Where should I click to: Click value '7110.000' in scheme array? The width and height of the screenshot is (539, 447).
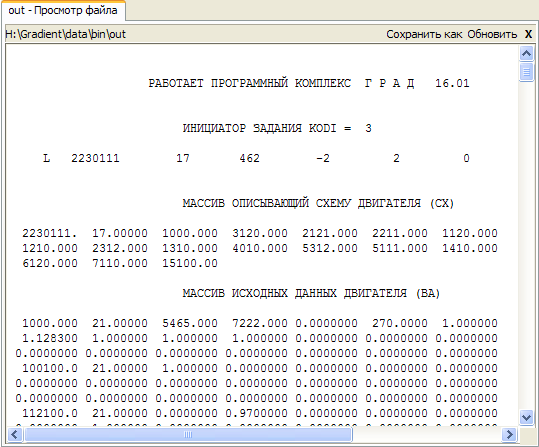pos(120,263)
